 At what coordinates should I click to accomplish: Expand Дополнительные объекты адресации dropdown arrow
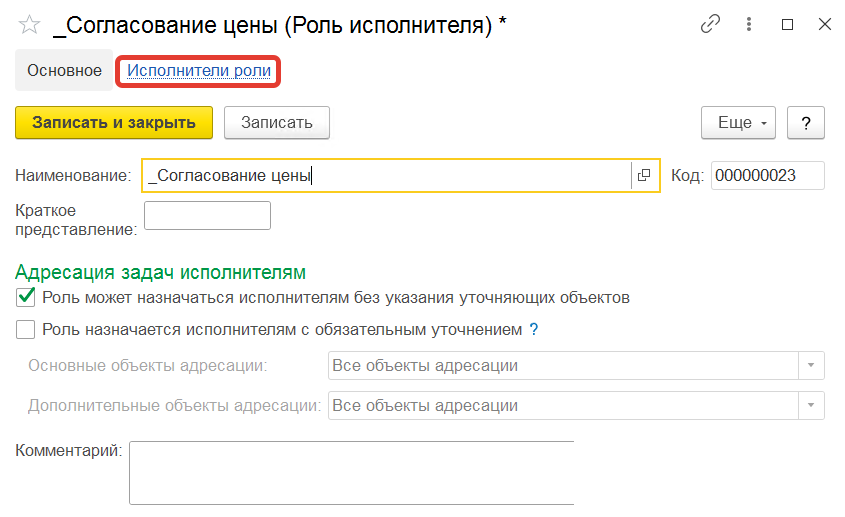point(811,405)
